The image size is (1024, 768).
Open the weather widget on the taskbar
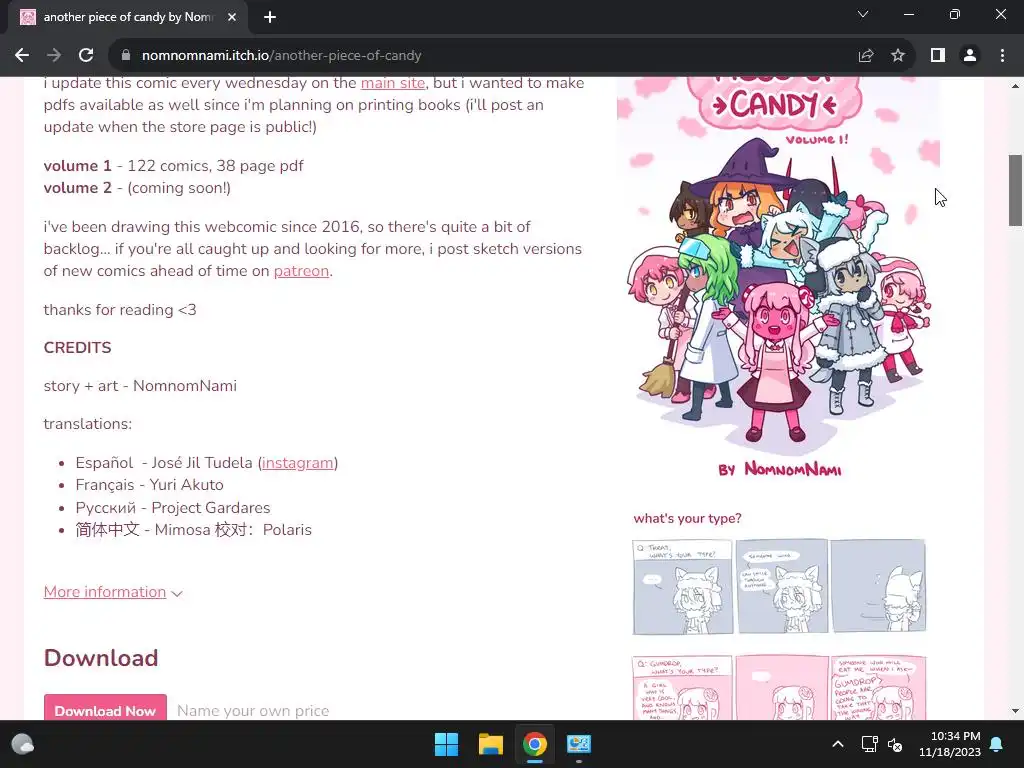point(23,744)
